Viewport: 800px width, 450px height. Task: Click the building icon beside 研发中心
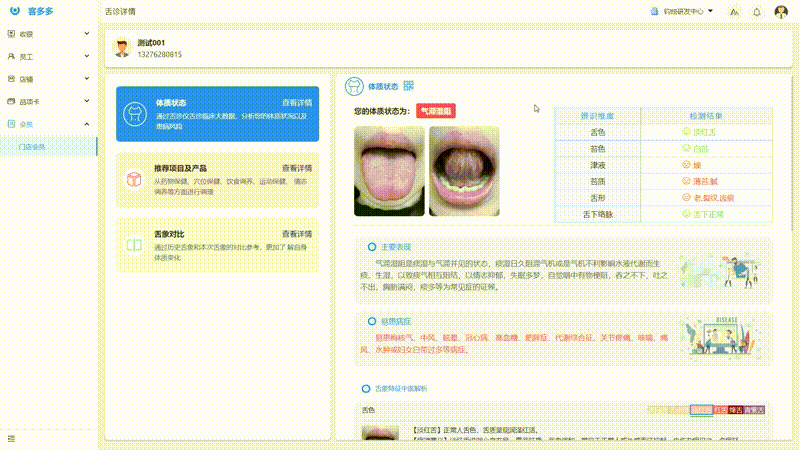point(654,11)
